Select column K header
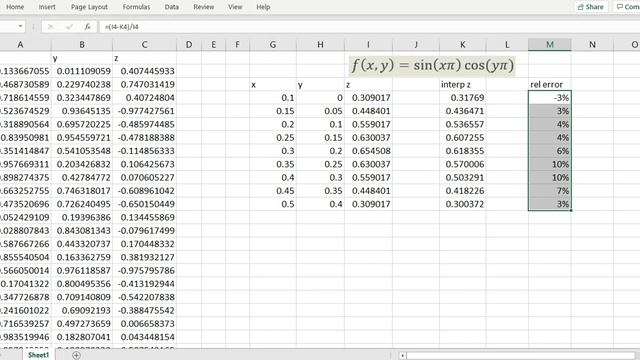640x360 pixels. pyautogui.click(x=462, y=45)
